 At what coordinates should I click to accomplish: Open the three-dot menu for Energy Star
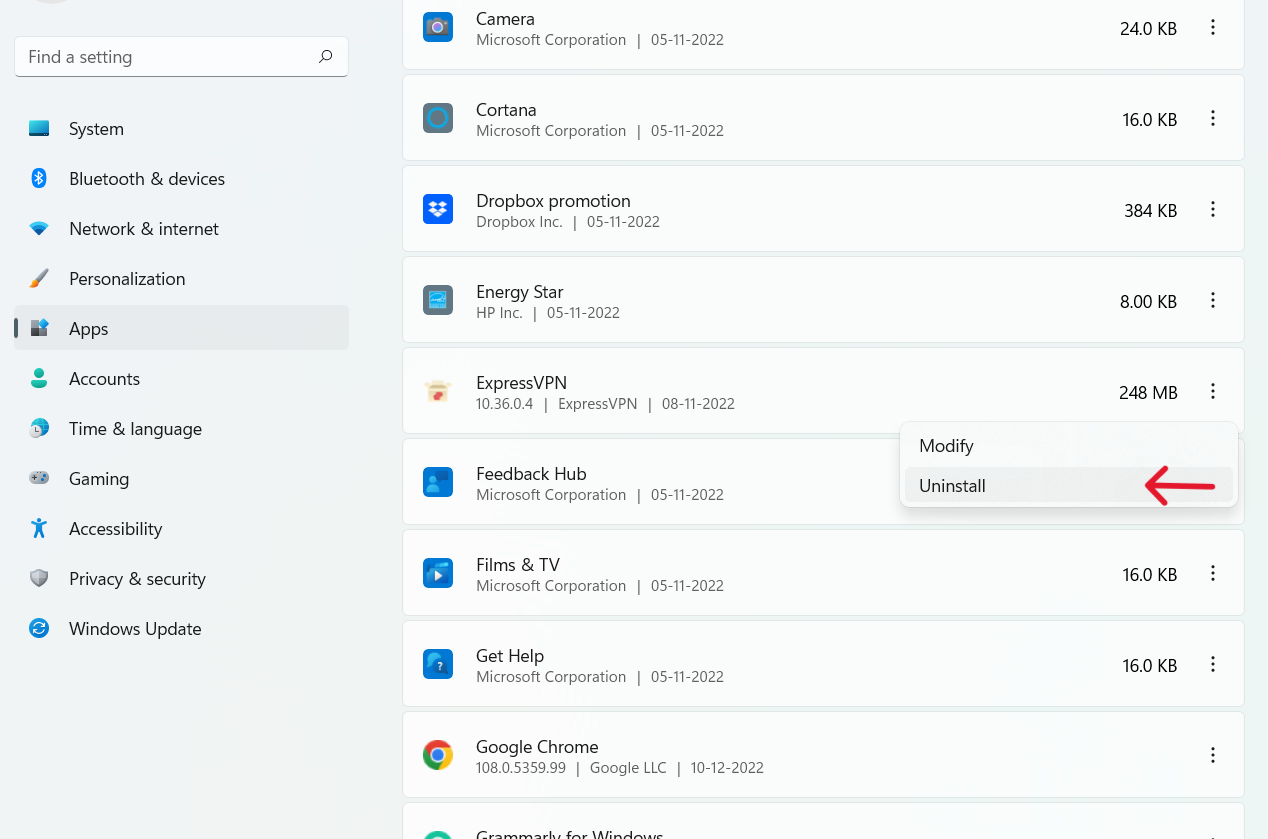(1213, 301)
